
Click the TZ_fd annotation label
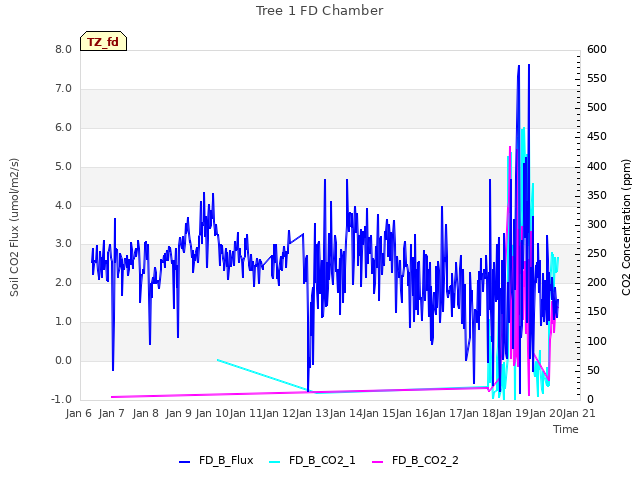pos(103,41)
